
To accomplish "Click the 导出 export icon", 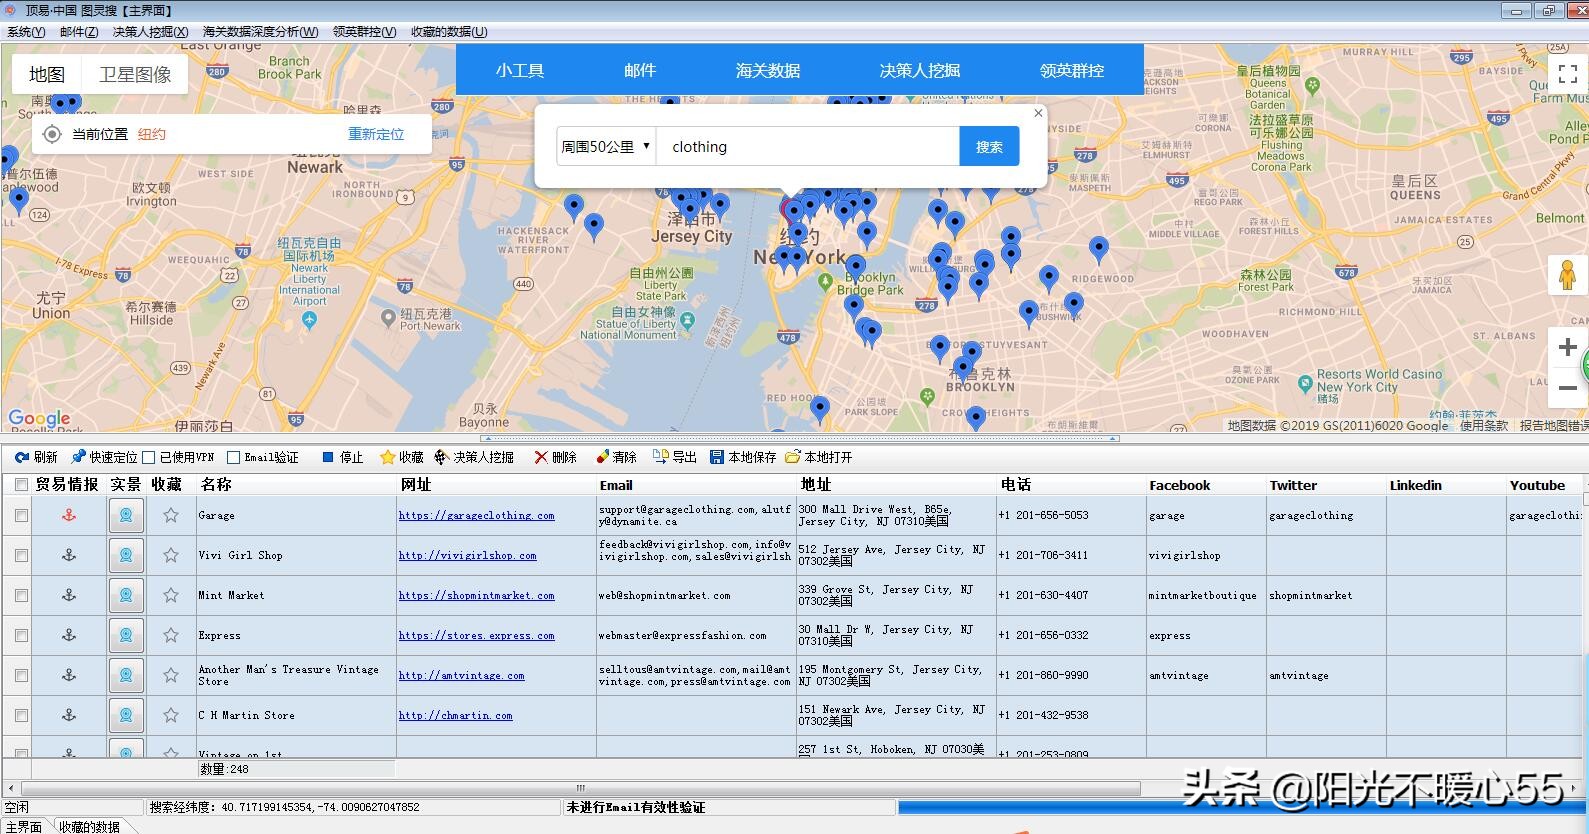I will coord(660,457).
